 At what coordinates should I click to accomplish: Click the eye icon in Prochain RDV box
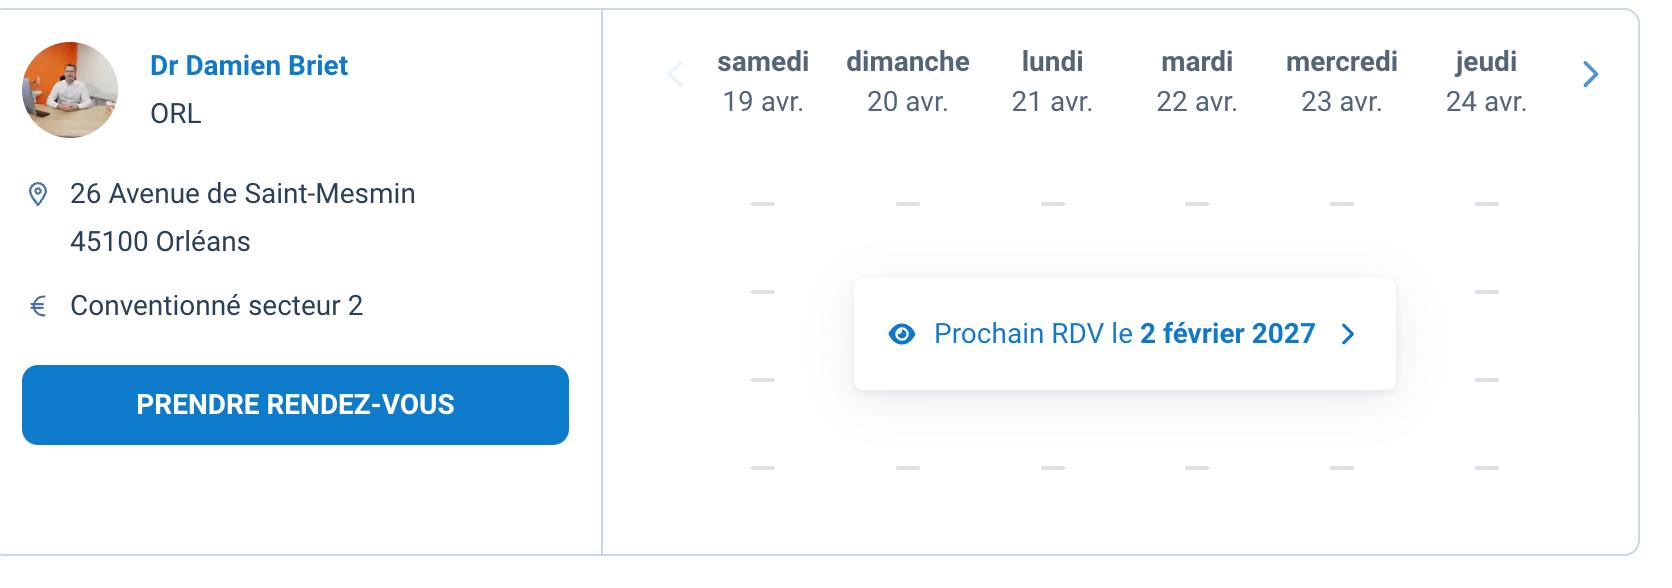pyautogui.click(x=902, y=334)
